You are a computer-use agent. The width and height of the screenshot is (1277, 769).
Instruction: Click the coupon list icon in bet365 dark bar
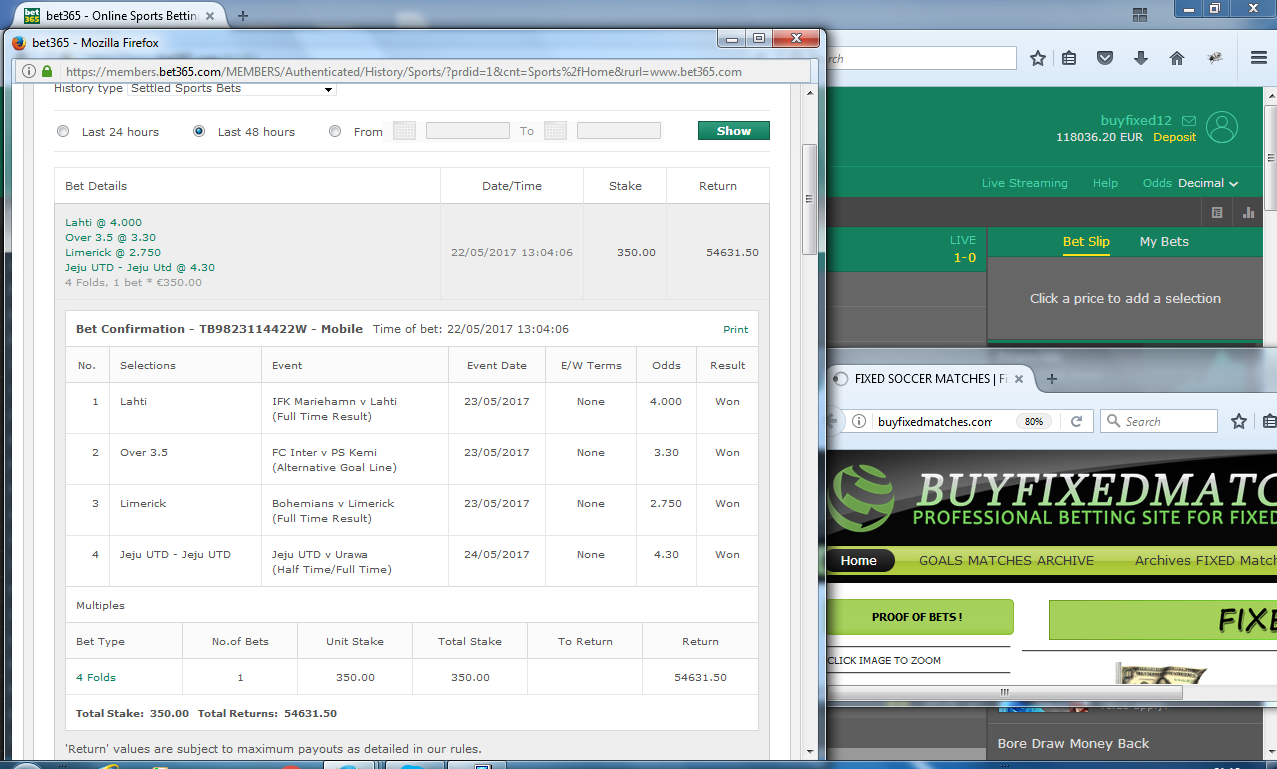1217,212
